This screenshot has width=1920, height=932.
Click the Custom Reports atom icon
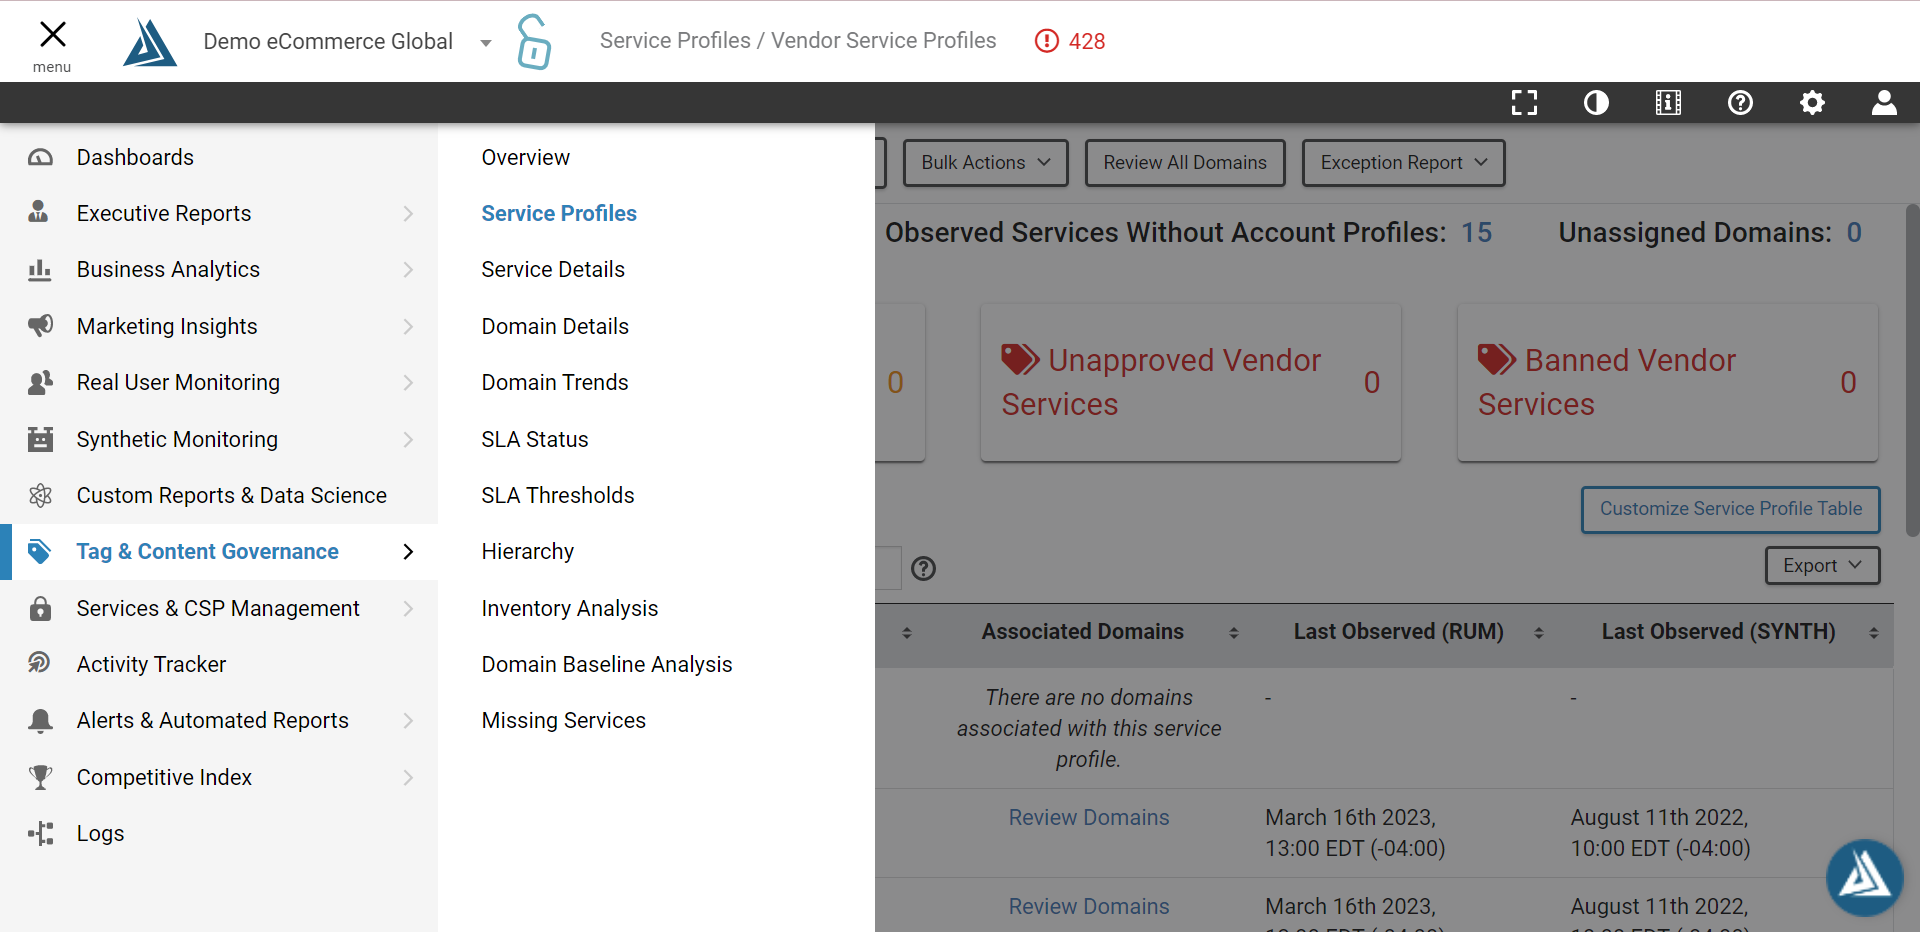pyautogui.click(x=40, y=495)
